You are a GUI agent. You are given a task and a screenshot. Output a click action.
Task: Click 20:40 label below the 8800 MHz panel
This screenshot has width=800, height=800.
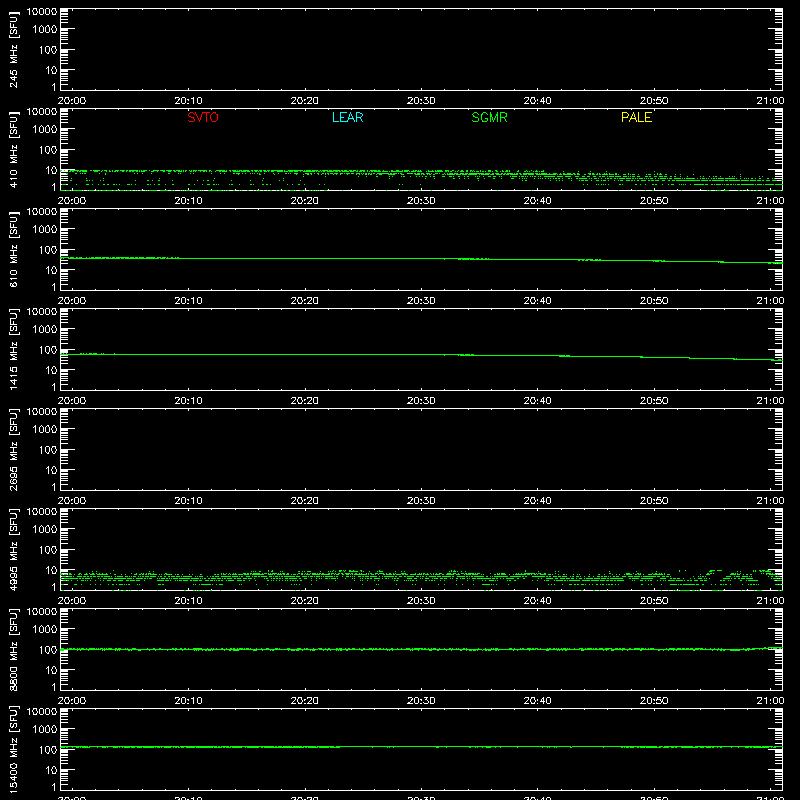click(537, 701)
